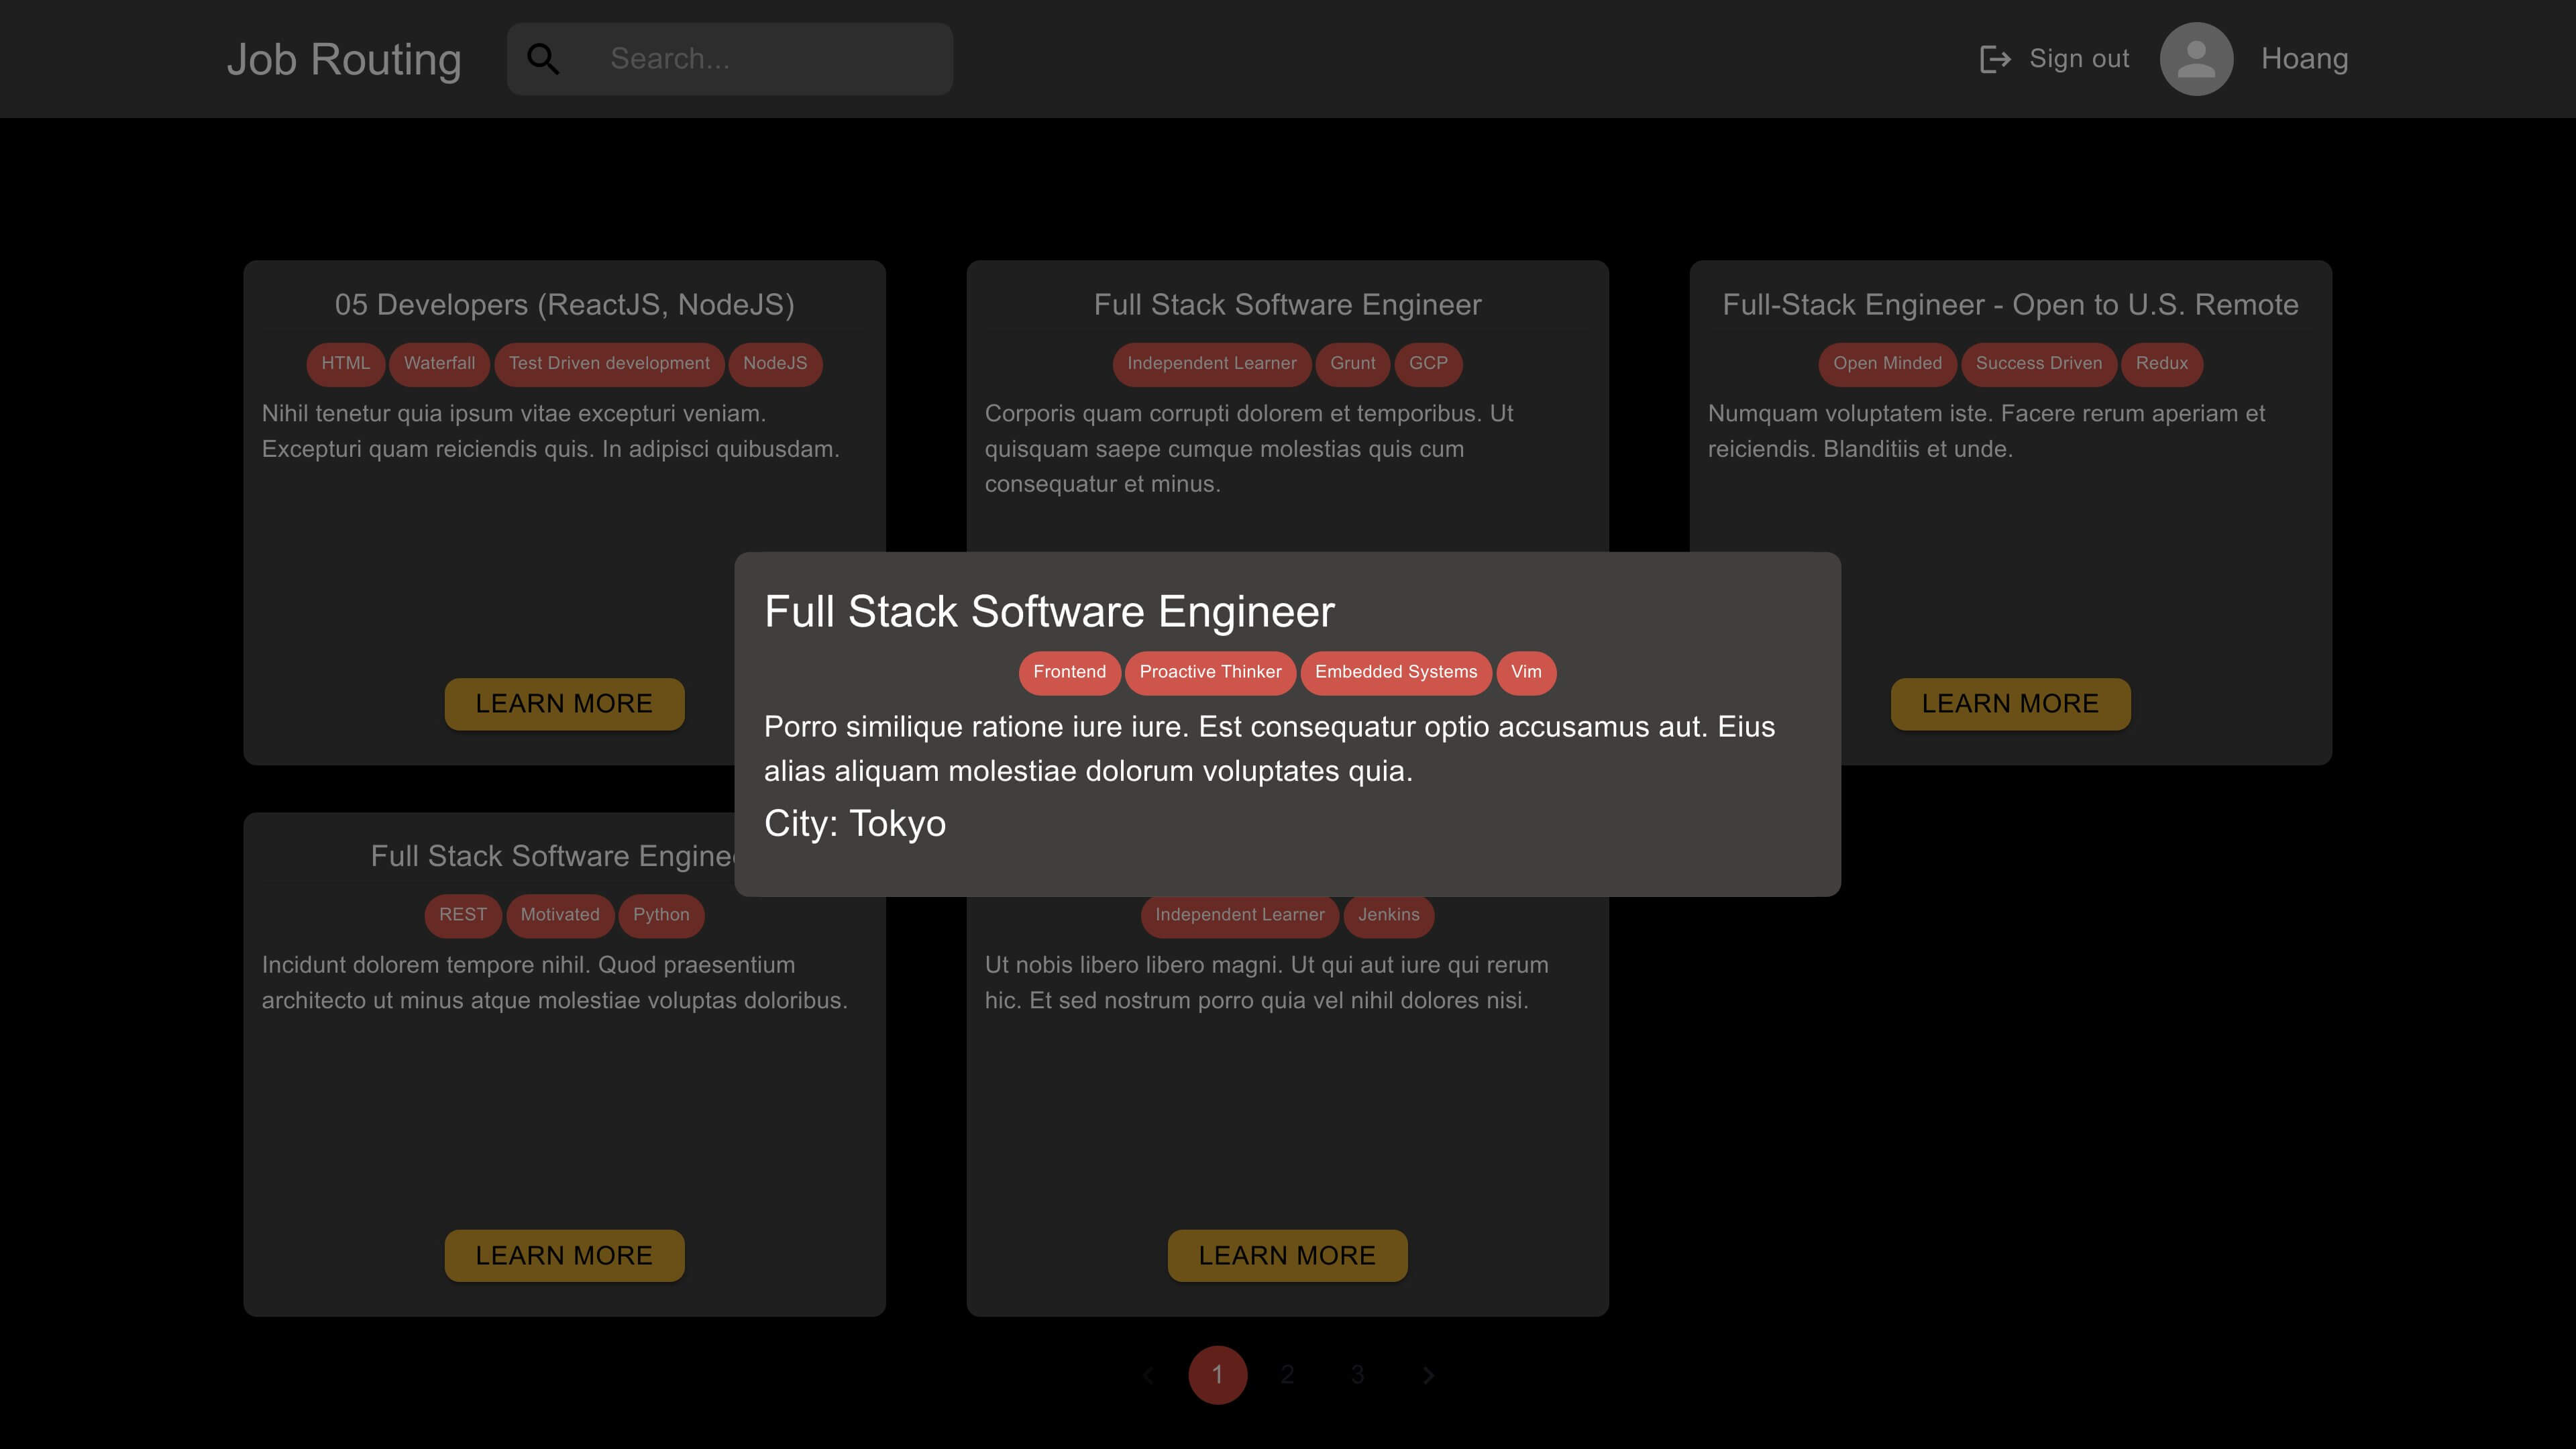Click page 3 pagination icon
This screenshot has width=2576, height=1449.
coord(1357,1375)
